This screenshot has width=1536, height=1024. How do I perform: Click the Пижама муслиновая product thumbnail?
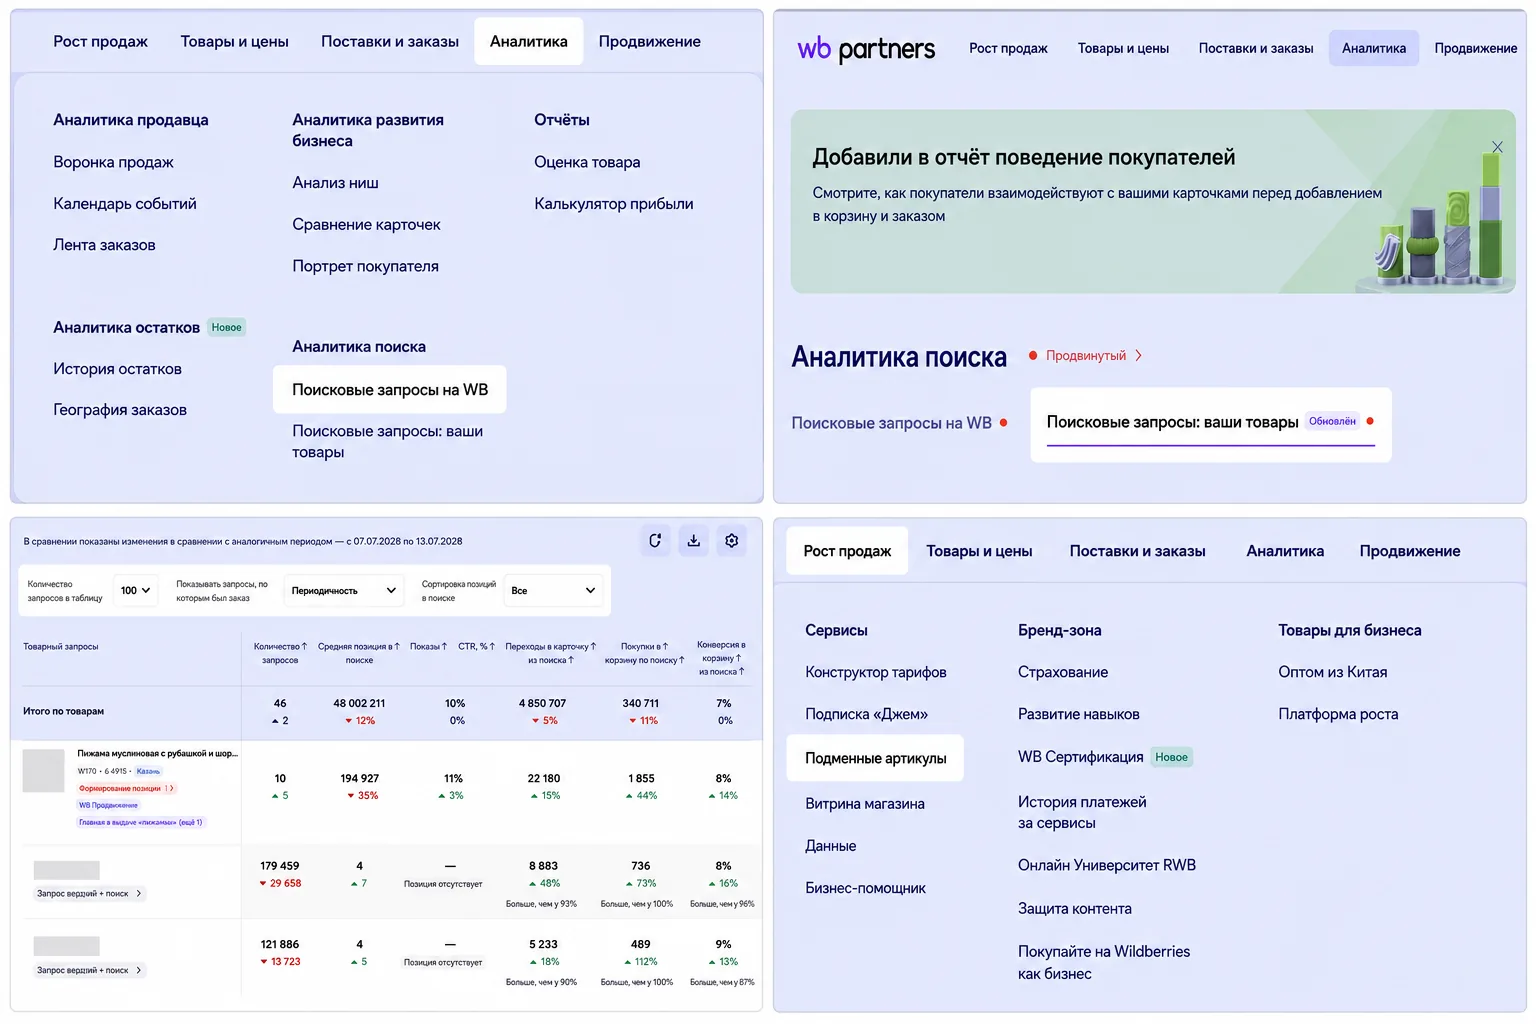43,771
